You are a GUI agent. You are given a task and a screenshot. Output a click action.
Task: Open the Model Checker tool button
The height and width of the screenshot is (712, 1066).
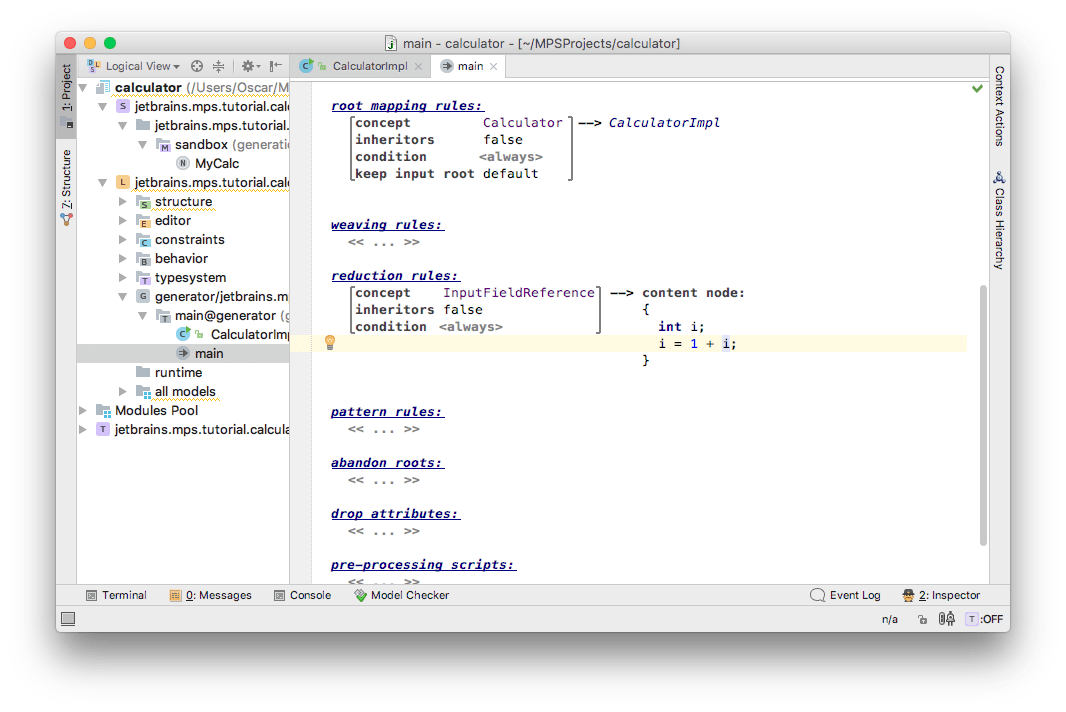point(401,595)
